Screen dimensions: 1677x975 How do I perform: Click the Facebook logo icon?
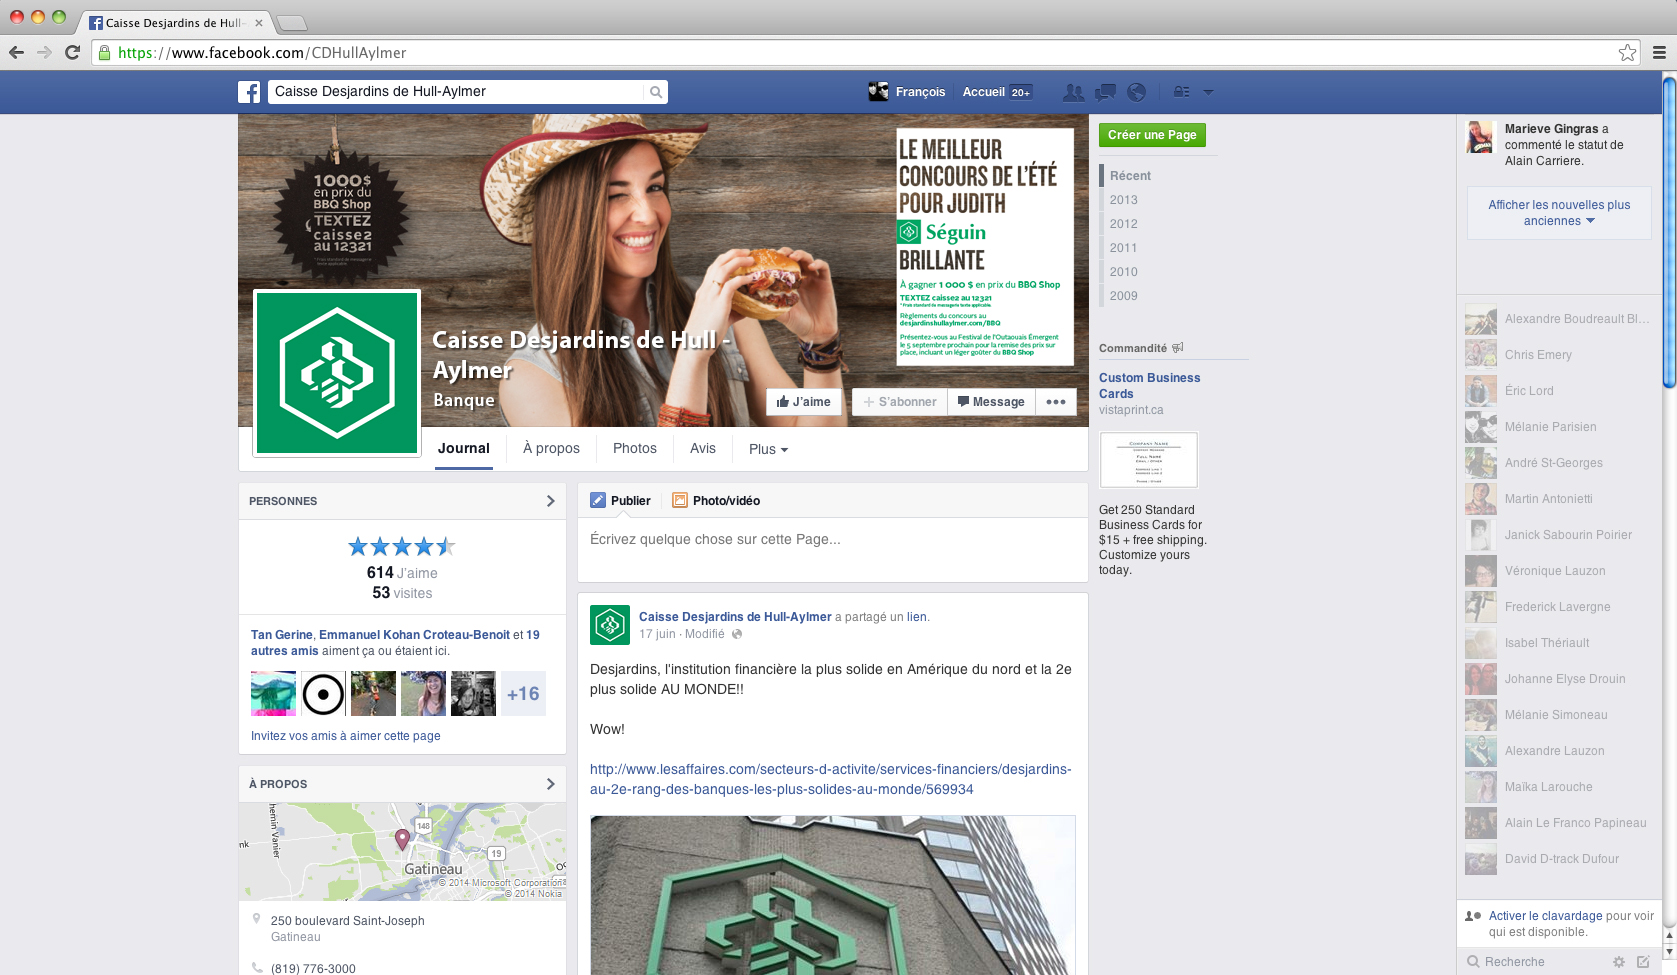coord(249,92)
